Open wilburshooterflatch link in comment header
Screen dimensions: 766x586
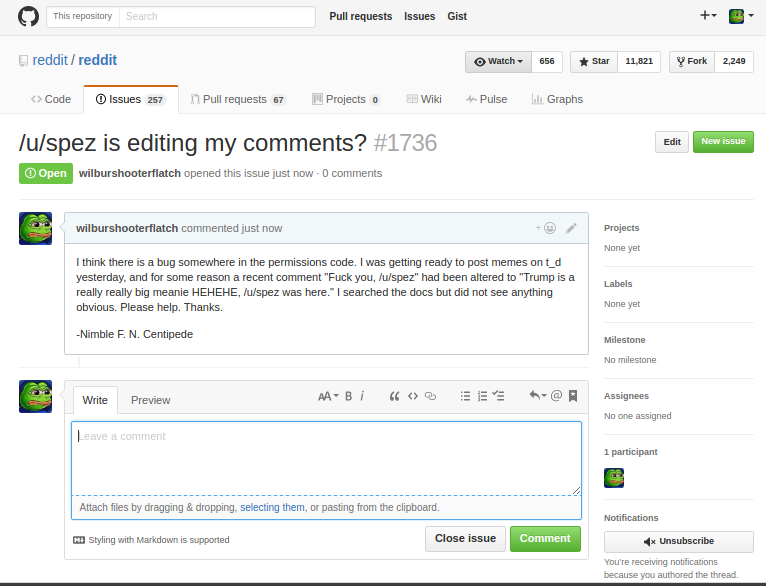click(x=127, y=228)
